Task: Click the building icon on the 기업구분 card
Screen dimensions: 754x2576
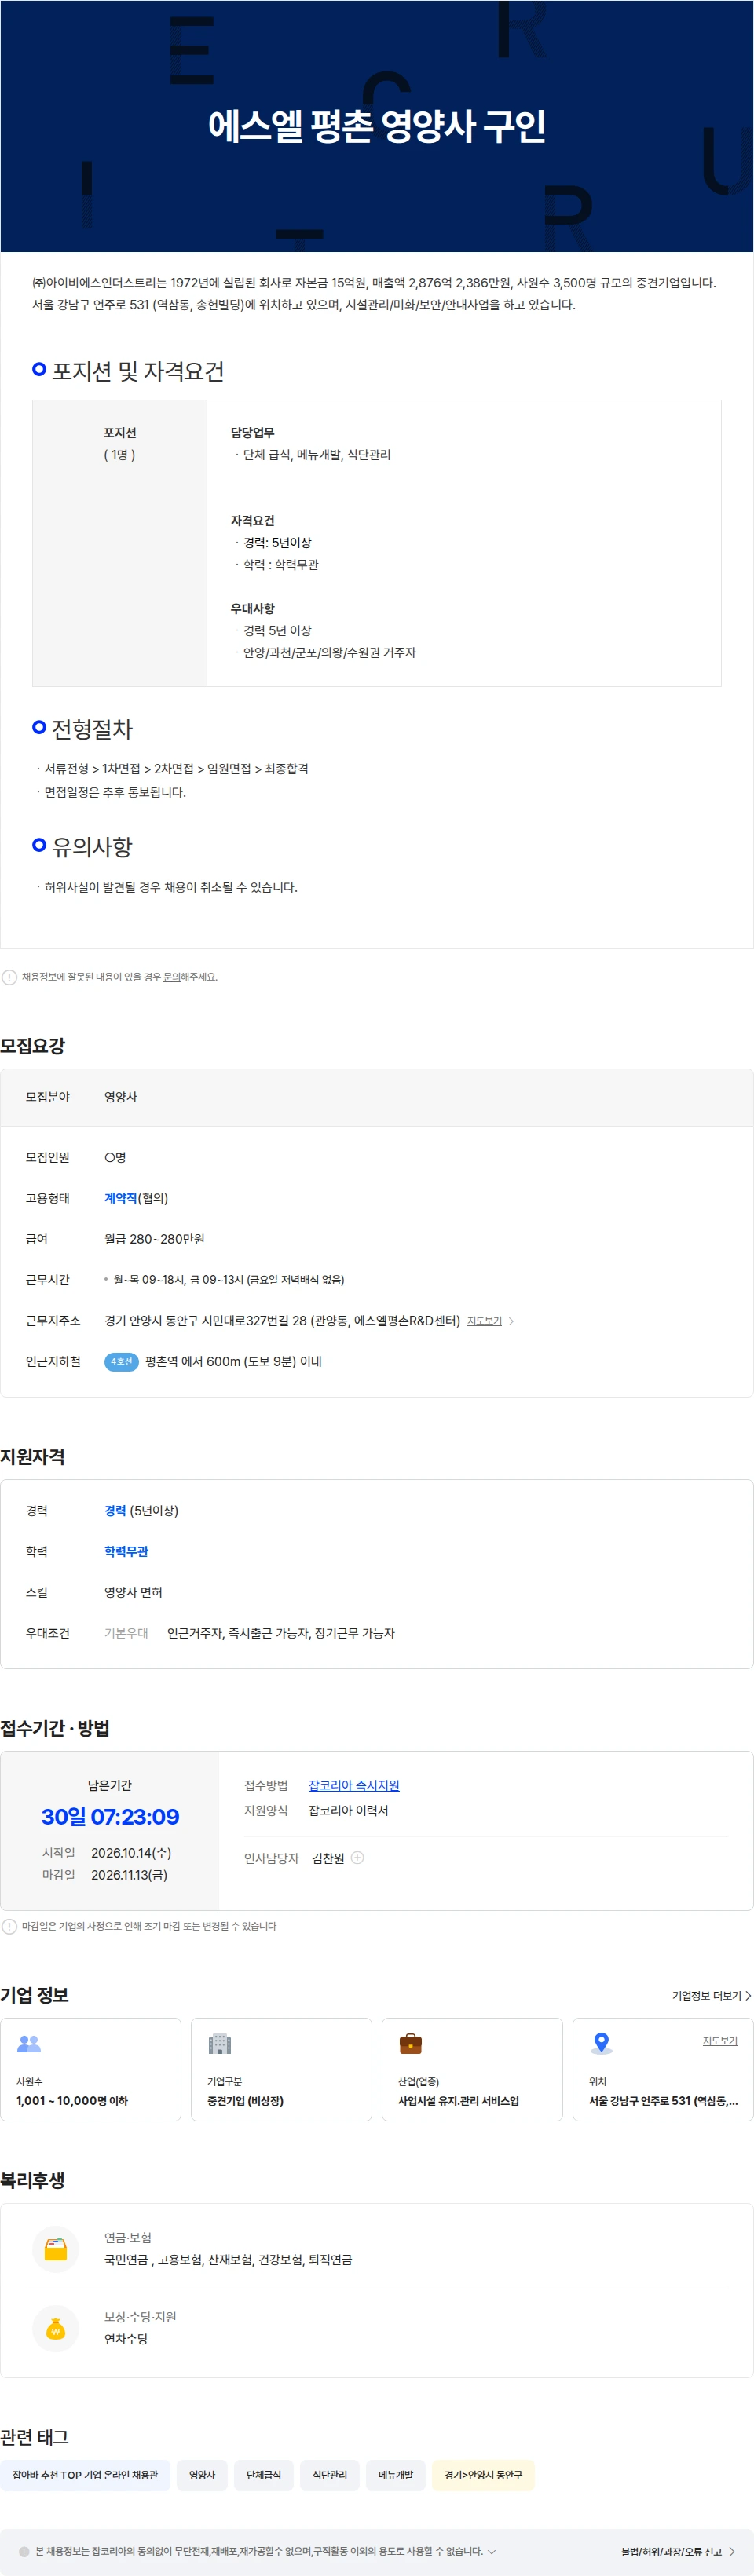Action: (220, 2043)
